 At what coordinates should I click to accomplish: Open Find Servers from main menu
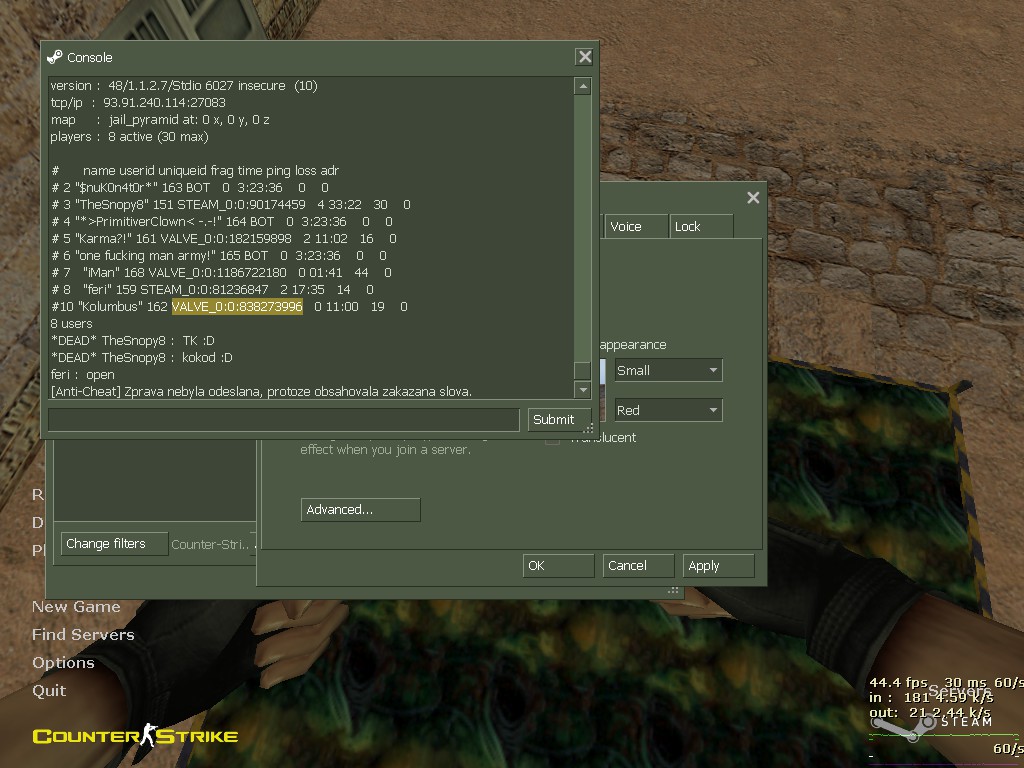(x=83, y=635)
